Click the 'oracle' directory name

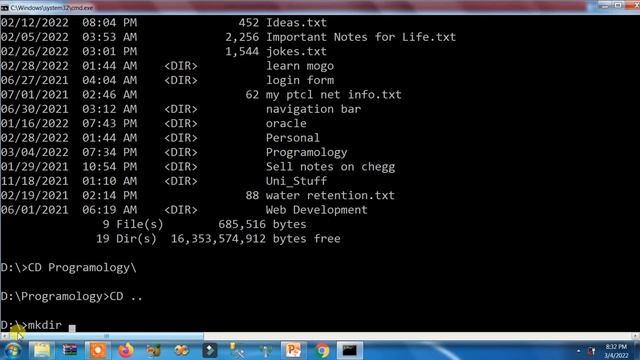click(x=286, y=123)
